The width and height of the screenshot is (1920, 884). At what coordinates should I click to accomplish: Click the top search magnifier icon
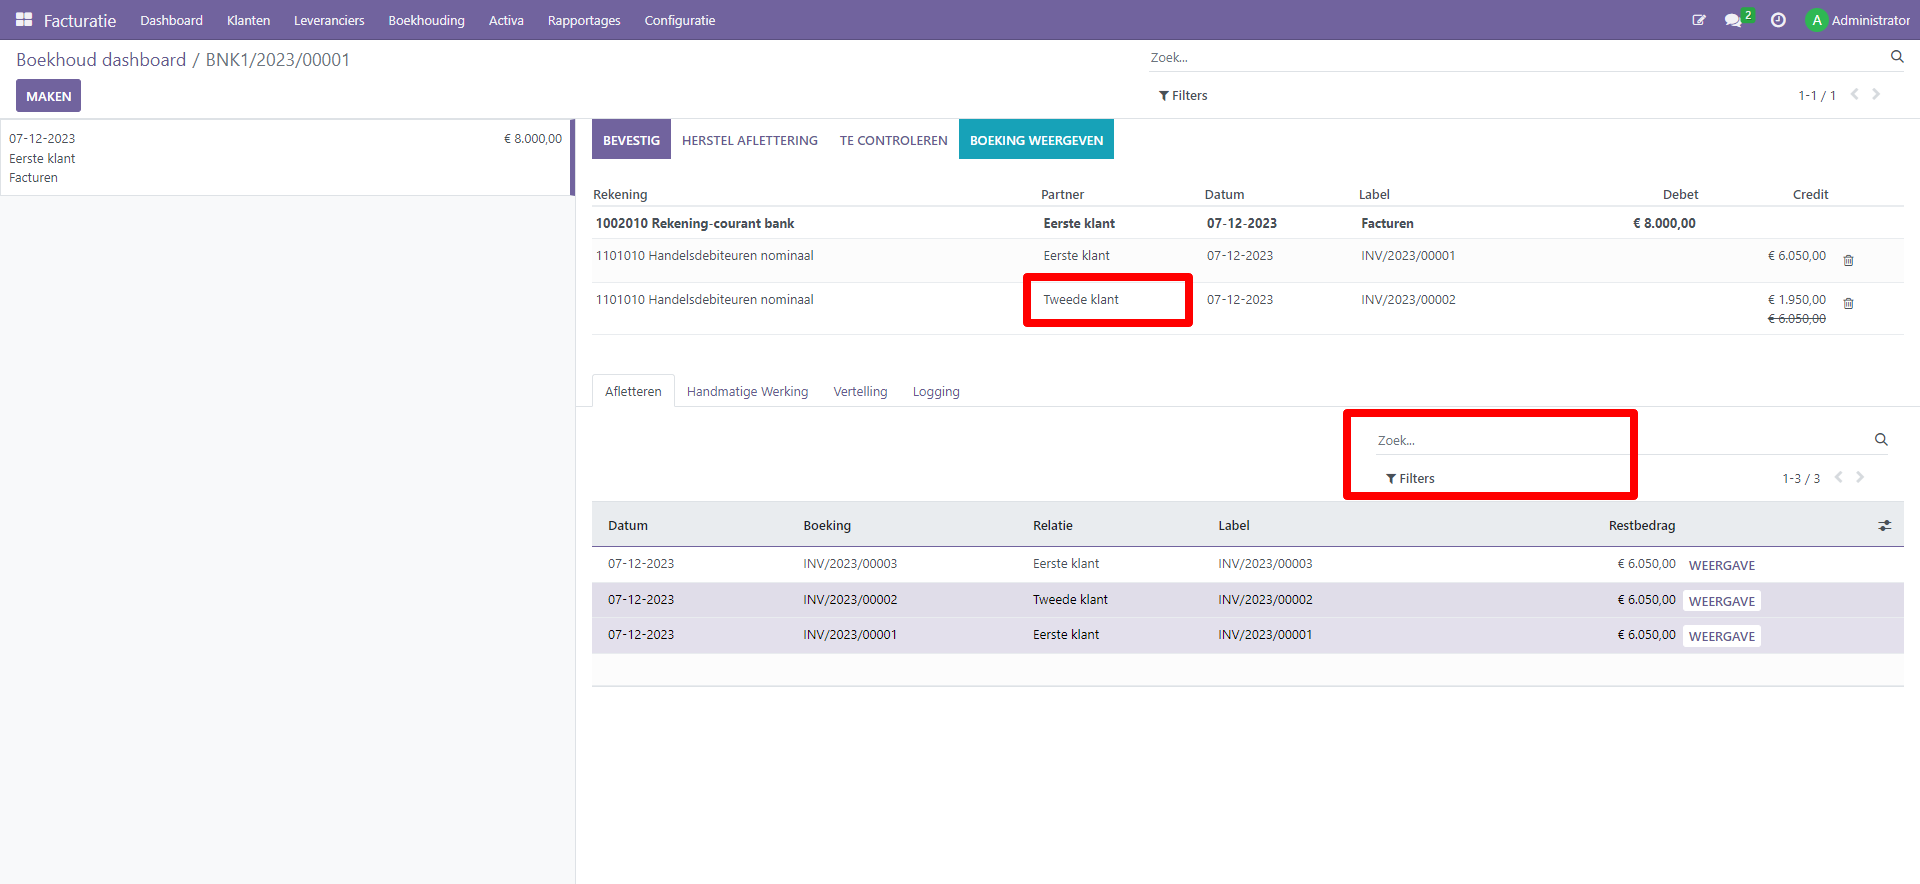tap(1896, 57)
